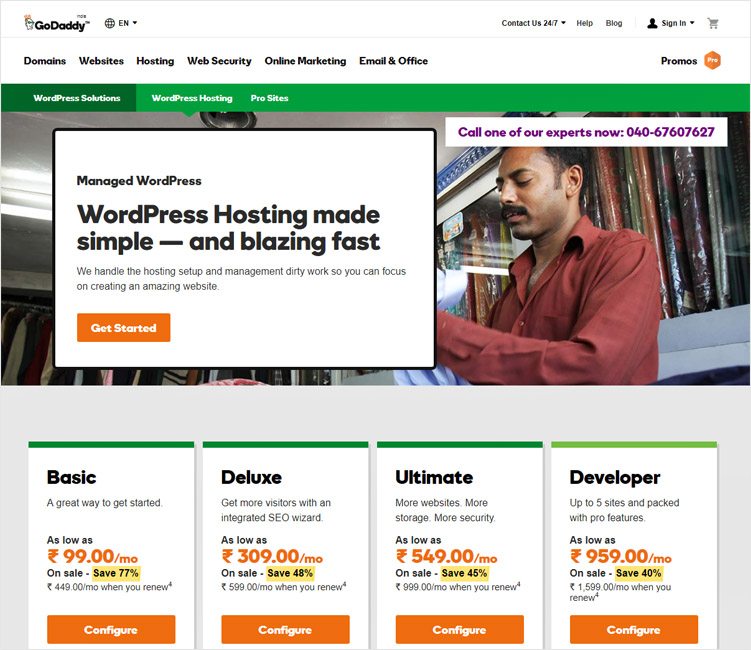Select the WordPress Hosting tab
The image size is (751, 650).
pos(192,98)
